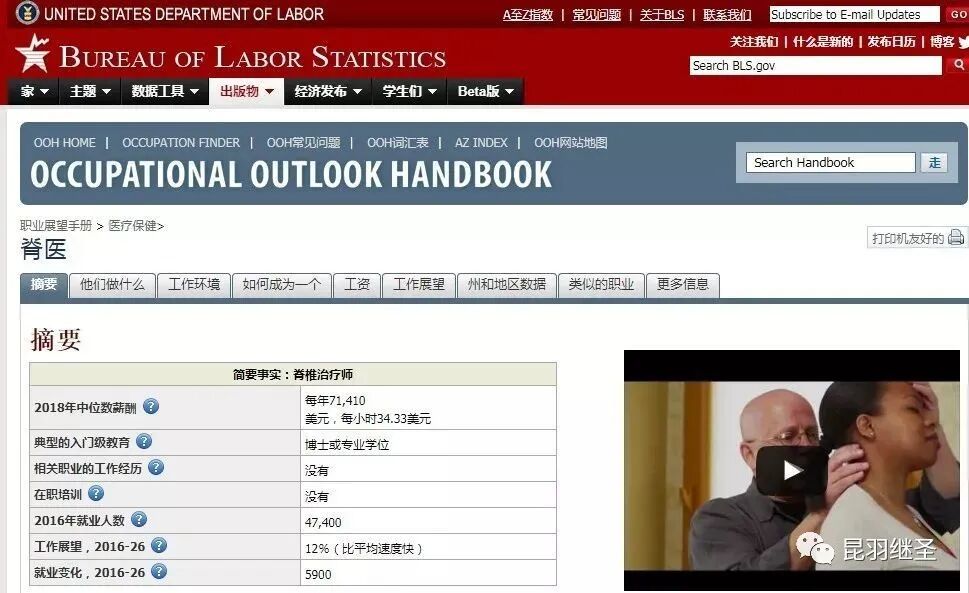Open the OCCUPATION FINDER link
The width and height of the screenshot is (969, 593).
[180, 143]
